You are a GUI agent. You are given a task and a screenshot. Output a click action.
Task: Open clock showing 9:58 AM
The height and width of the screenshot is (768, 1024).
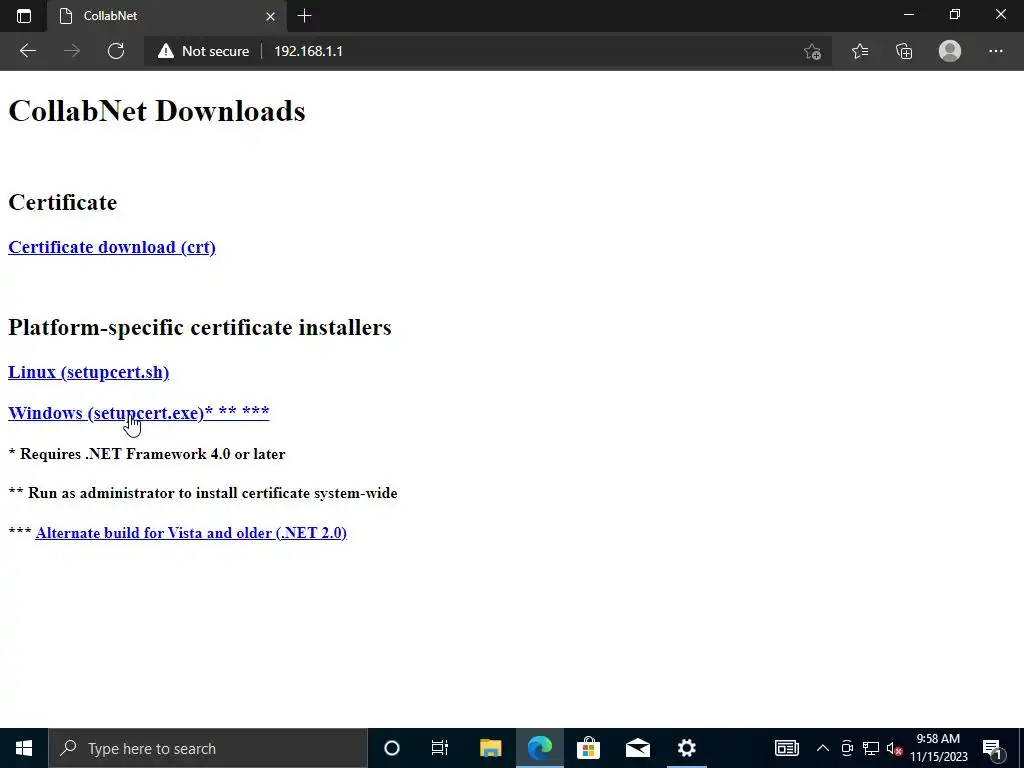click(938, 748)
